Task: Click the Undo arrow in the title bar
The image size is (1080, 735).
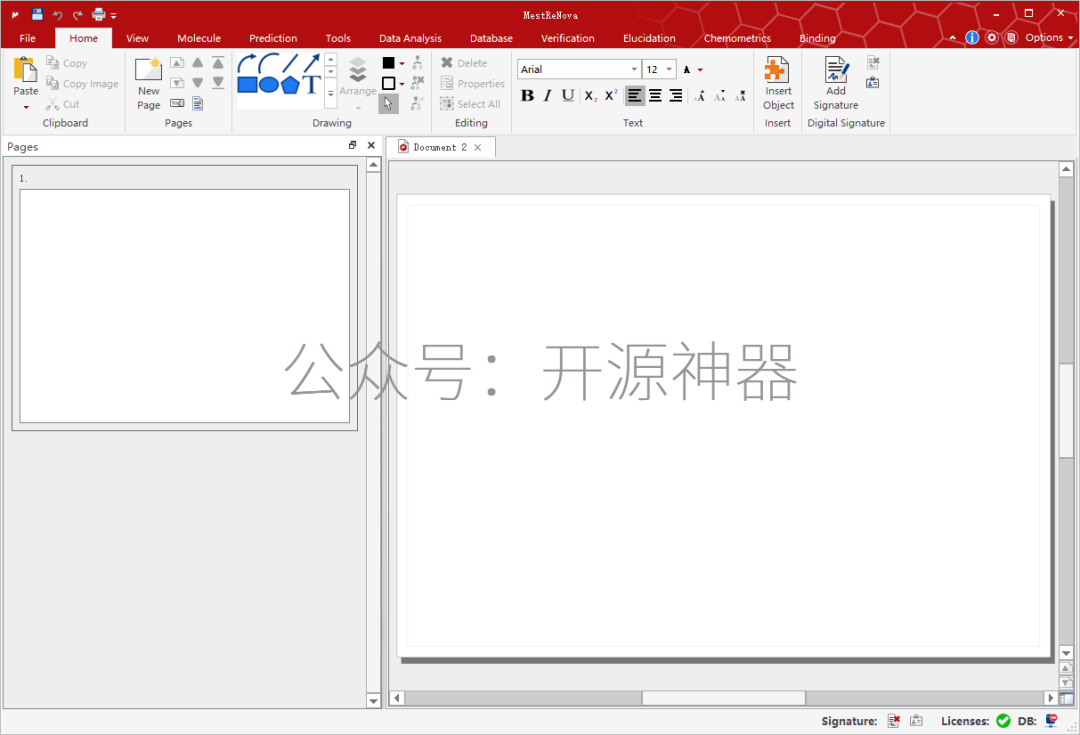Action: [58, 15]
